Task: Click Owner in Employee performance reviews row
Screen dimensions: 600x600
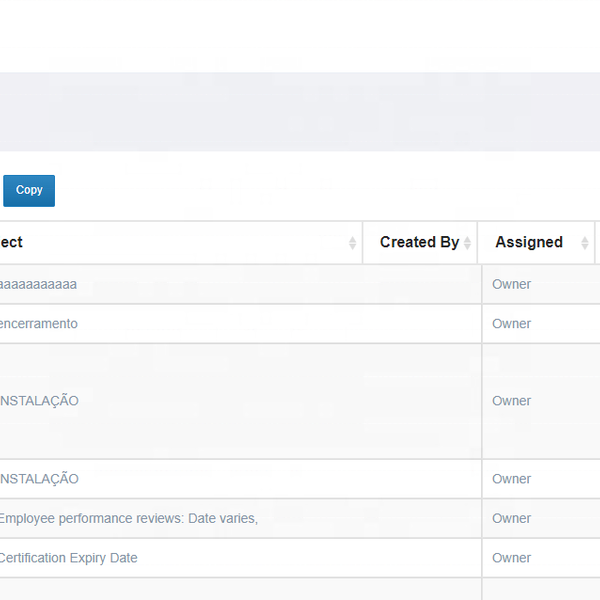Action: [511, 518]
